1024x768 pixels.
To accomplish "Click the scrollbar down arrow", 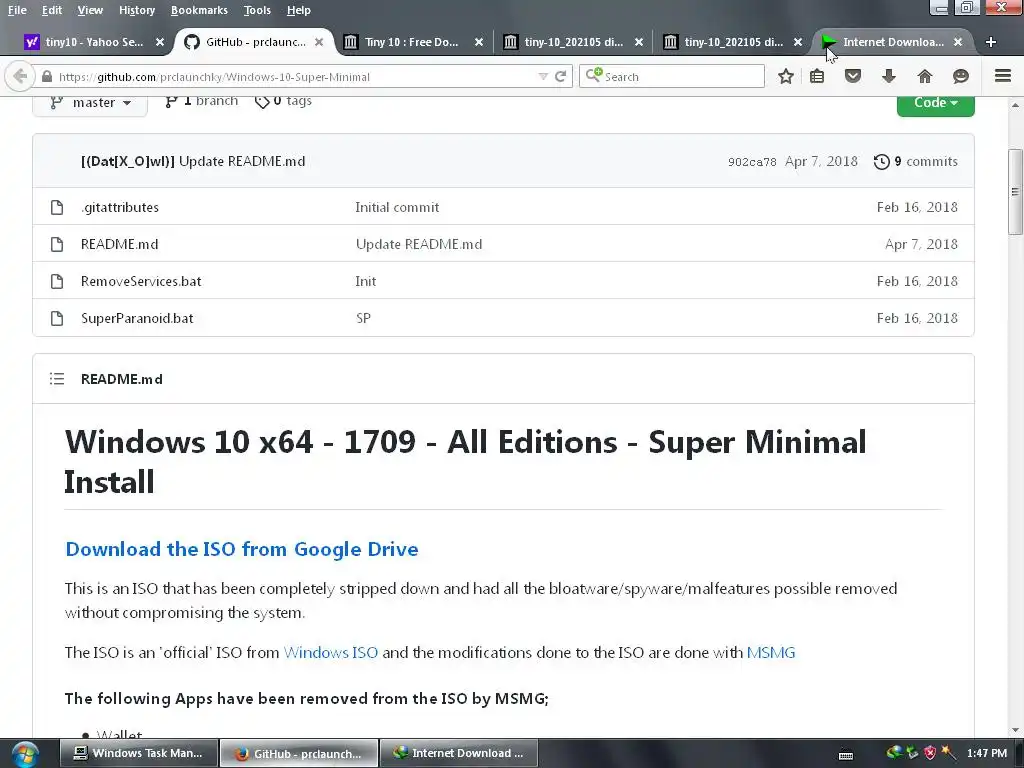I will [x=1015, y=730].
